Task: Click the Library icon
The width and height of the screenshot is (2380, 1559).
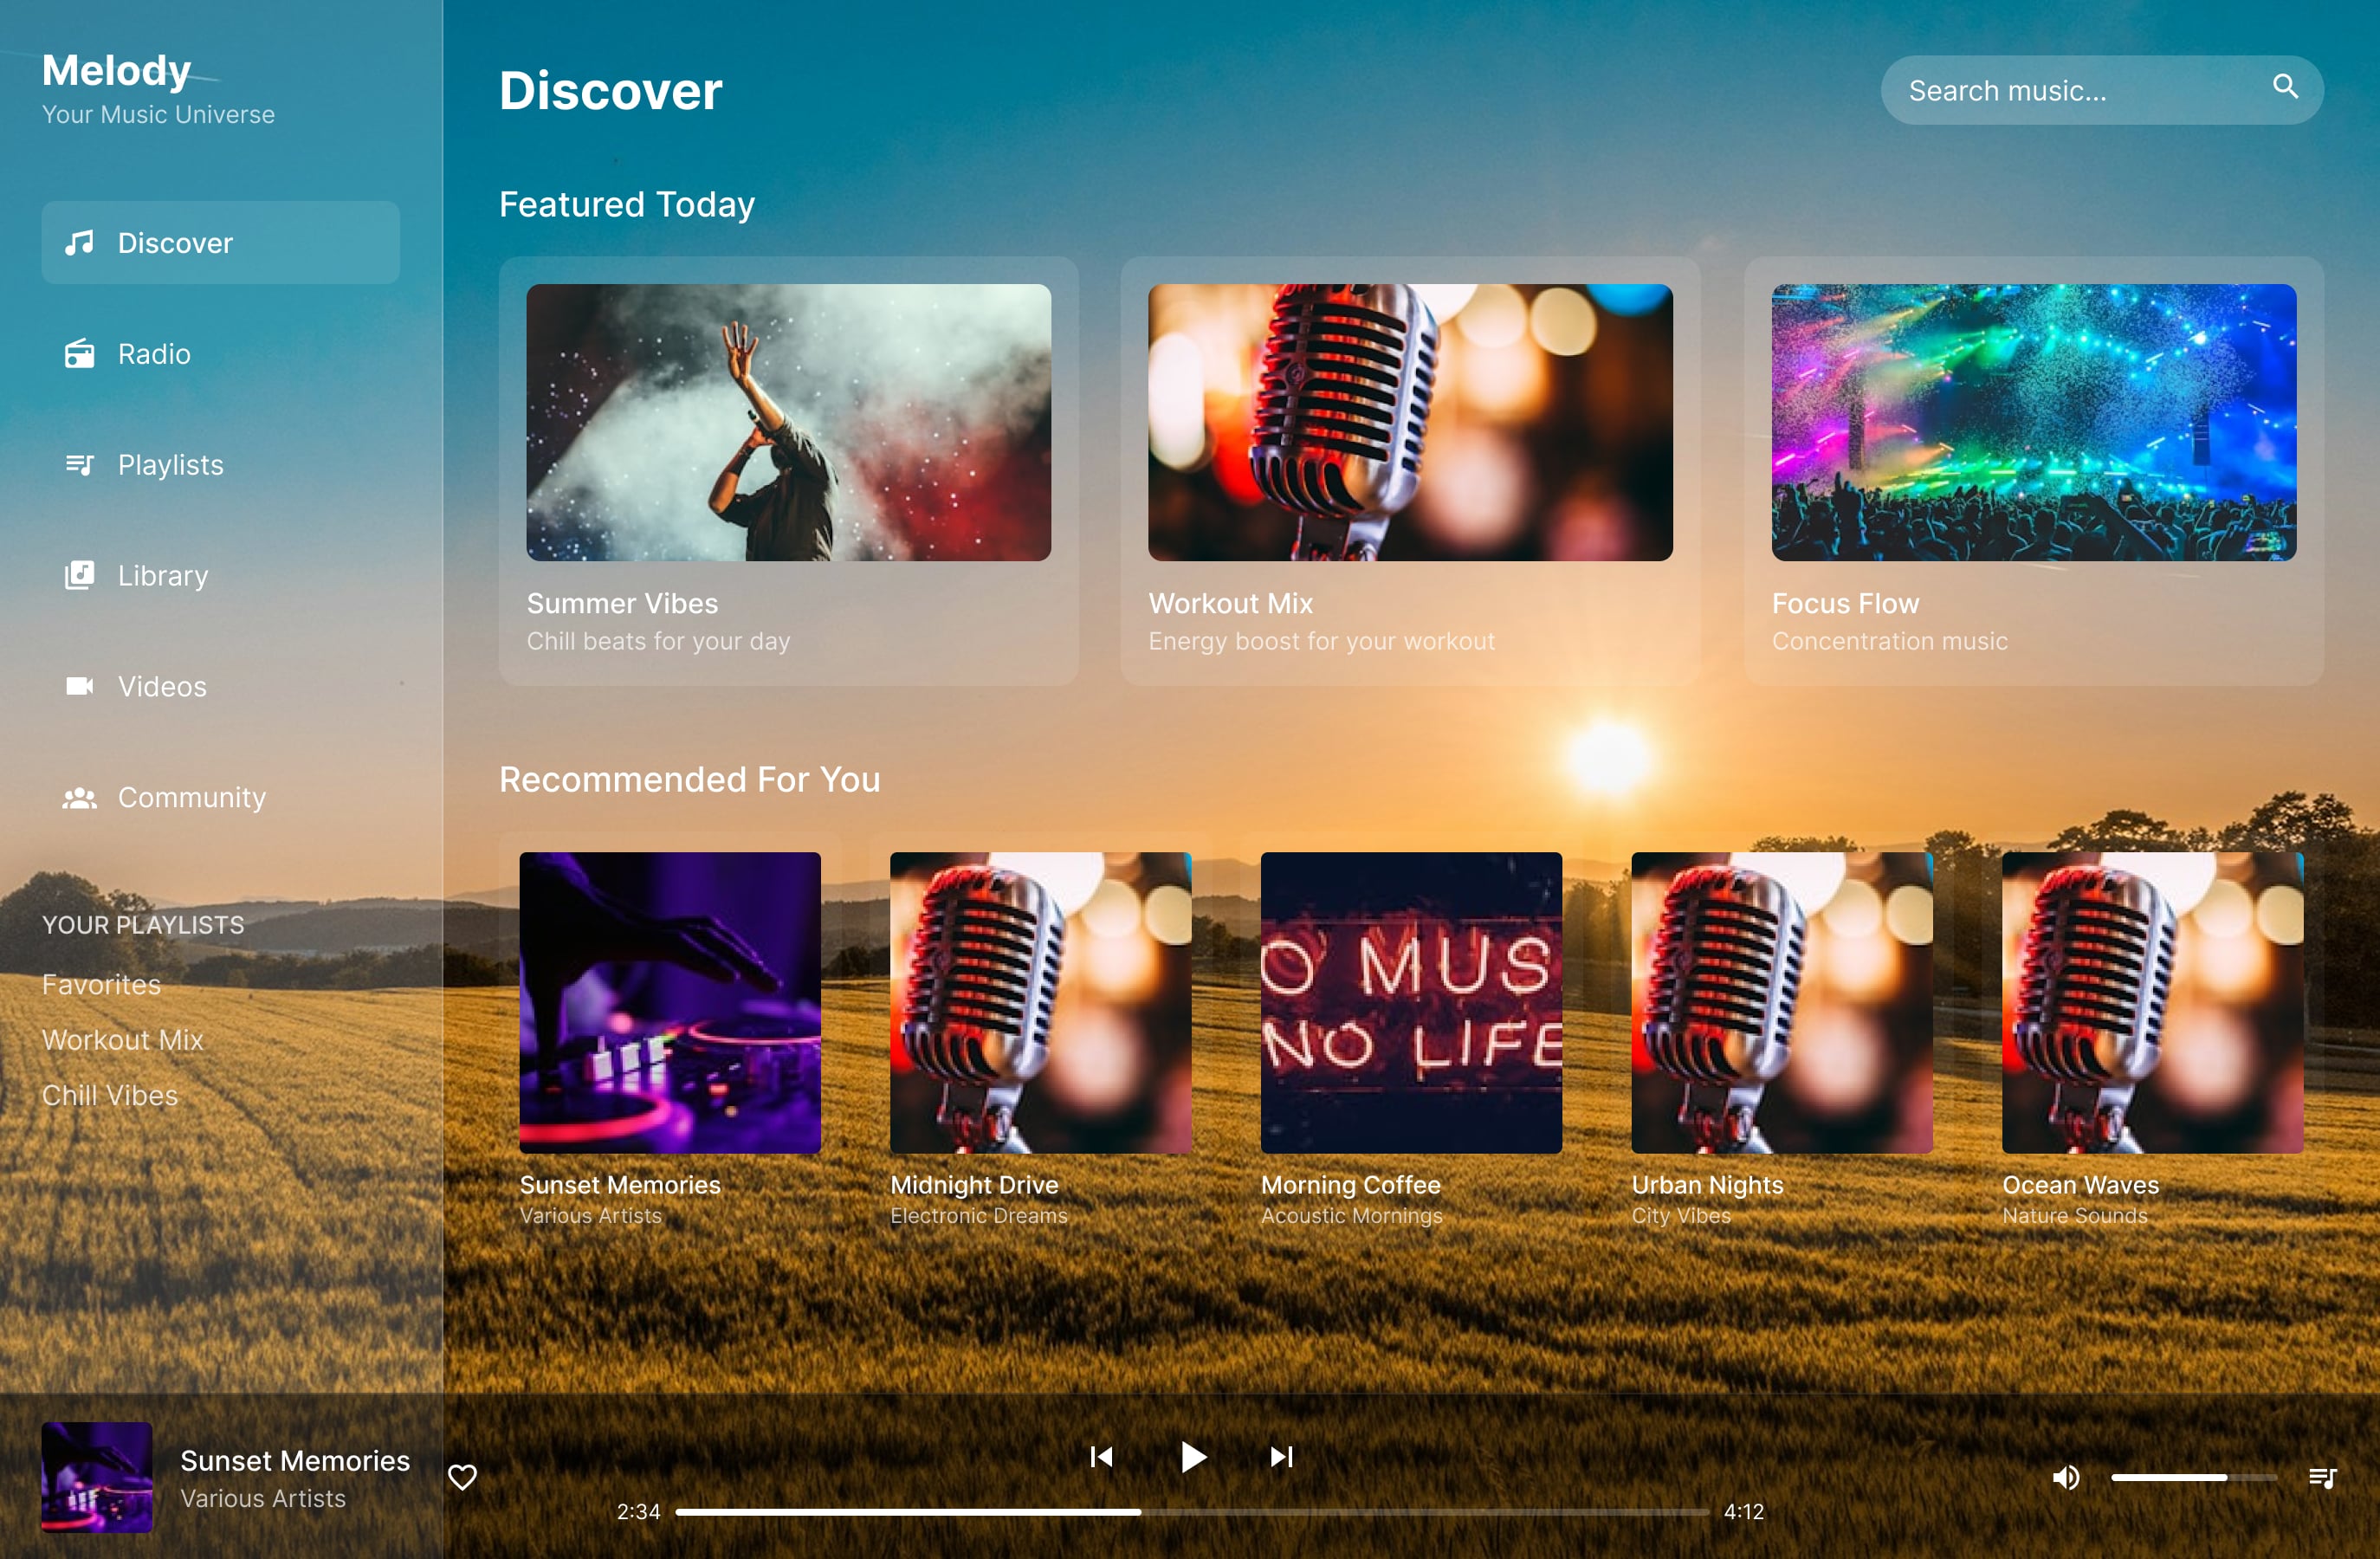Action: coord(80,575)
